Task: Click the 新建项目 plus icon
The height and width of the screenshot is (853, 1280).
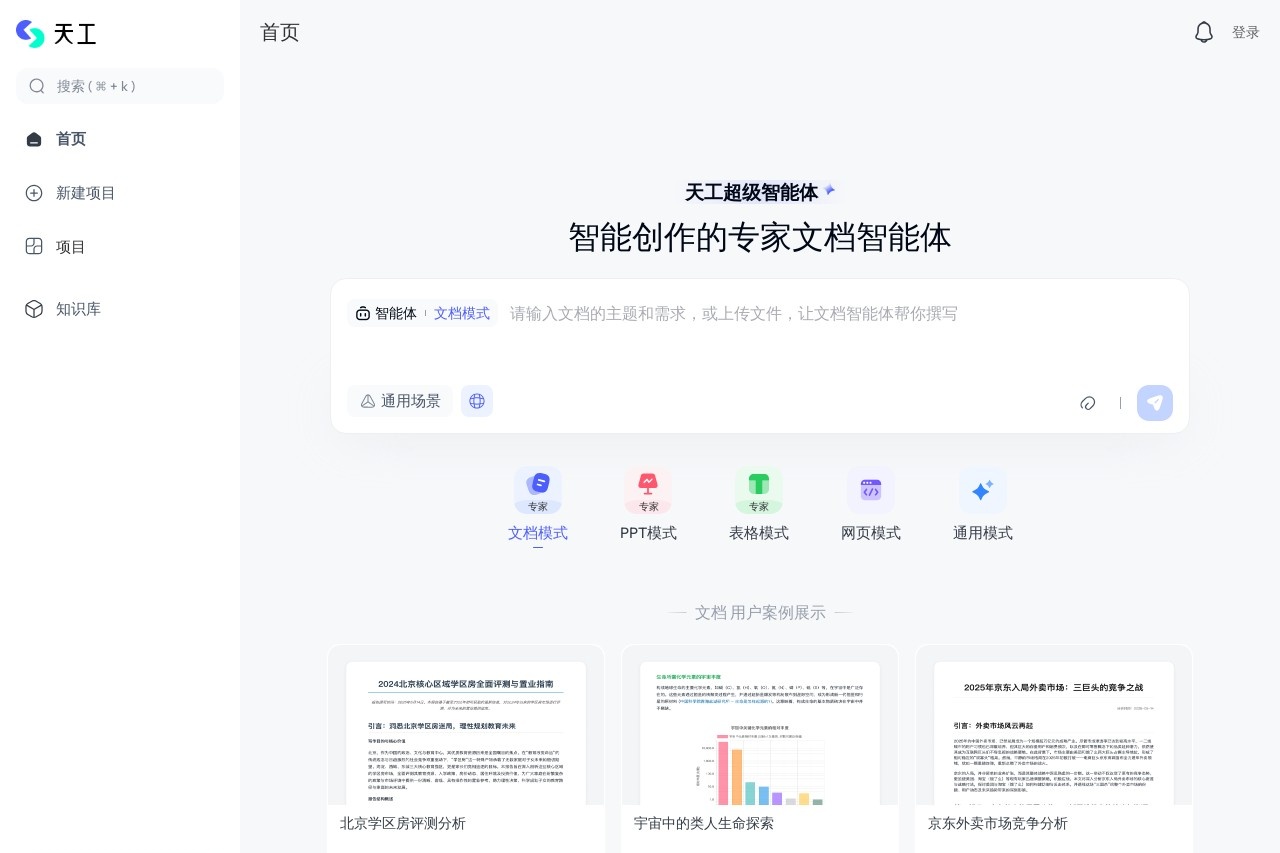Action: tap(34, 193)
